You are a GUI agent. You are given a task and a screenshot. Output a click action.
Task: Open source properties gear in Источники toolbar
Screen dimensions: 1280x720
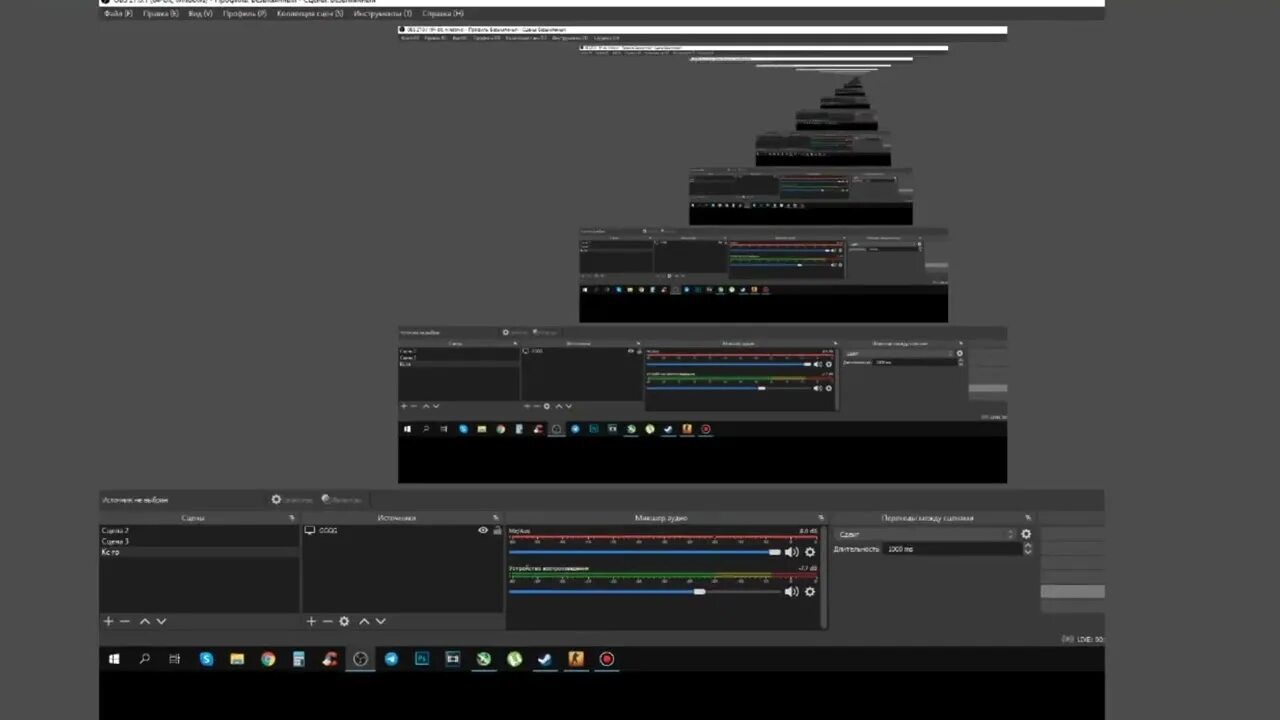(x=345, y=621)
